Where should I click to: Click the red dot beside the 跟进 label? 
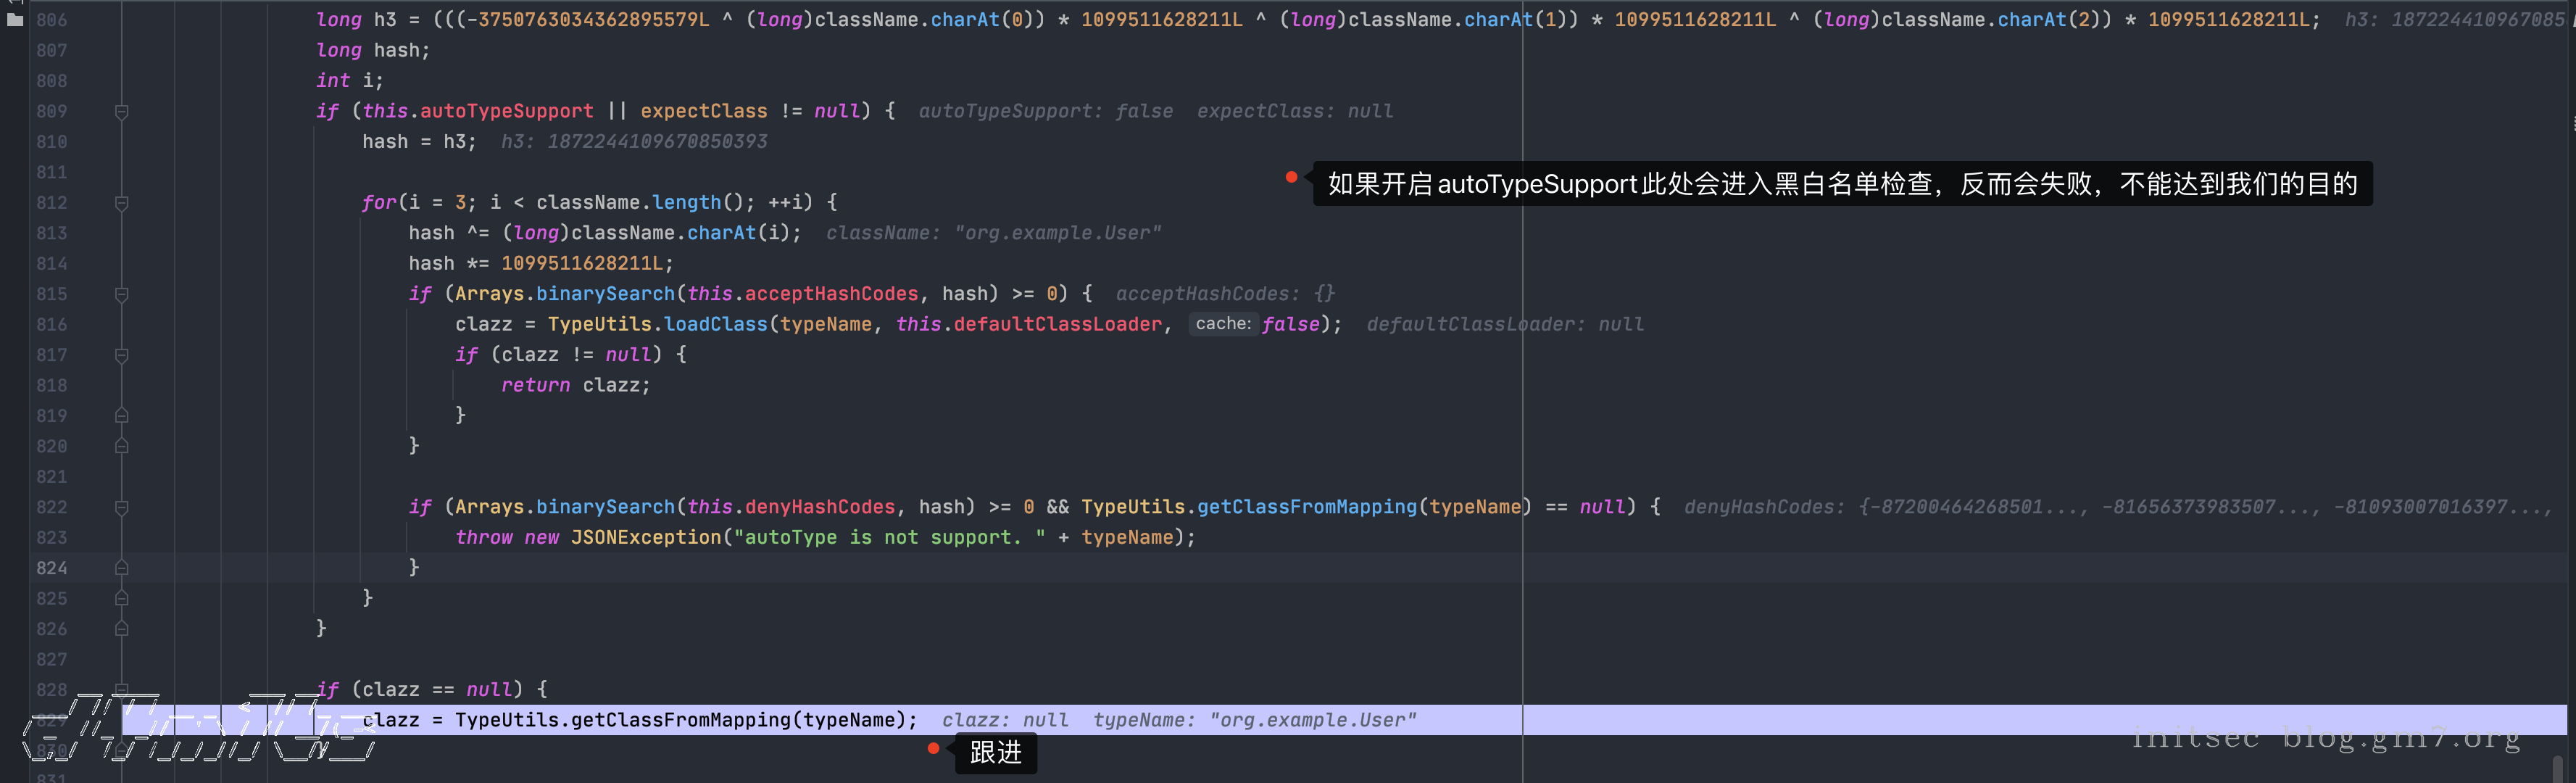click(x=933, y=748)
